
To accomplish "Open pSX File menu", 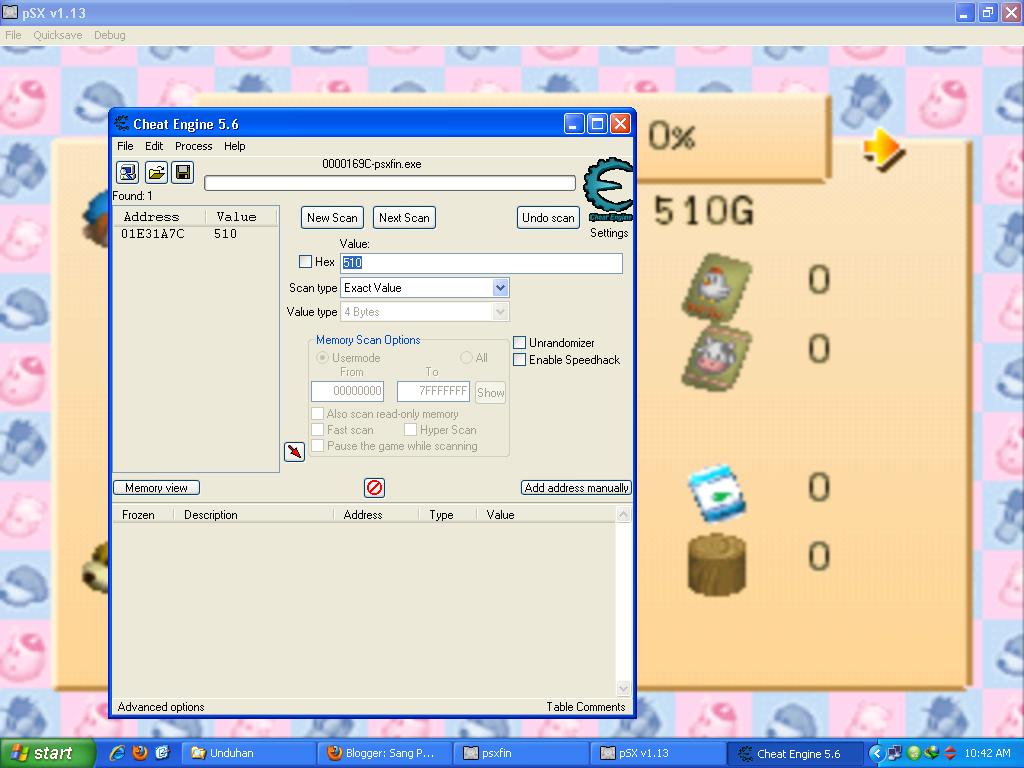I will (13, 35).
